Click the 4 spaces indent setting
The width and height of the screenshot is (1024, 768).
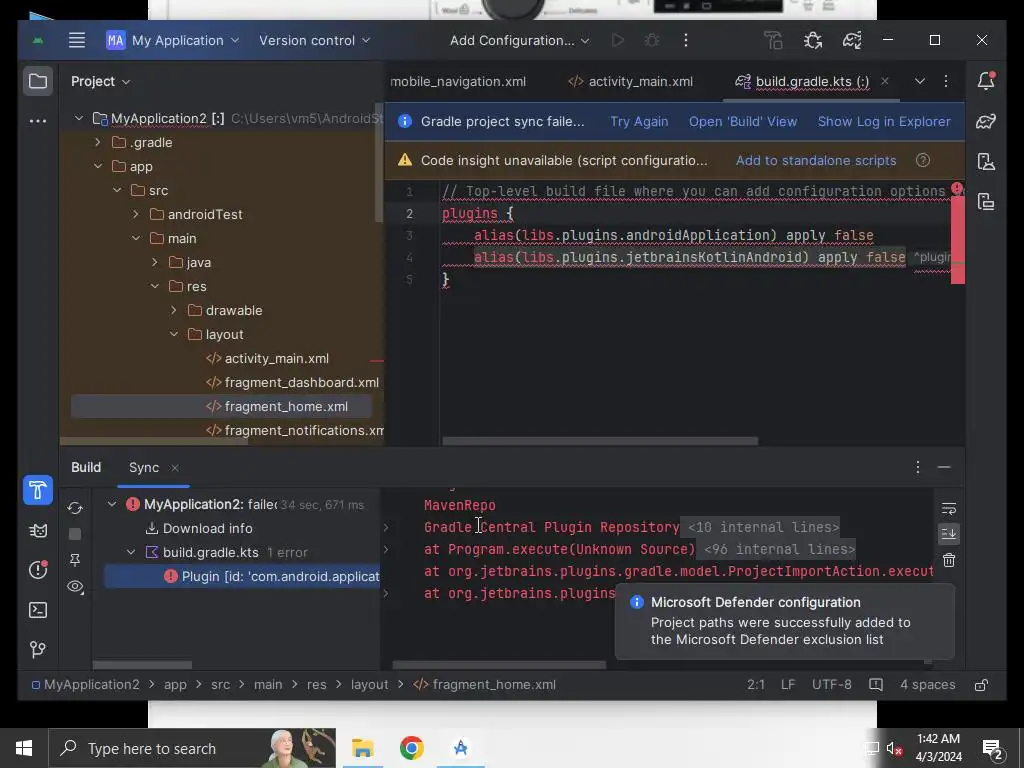927,684
